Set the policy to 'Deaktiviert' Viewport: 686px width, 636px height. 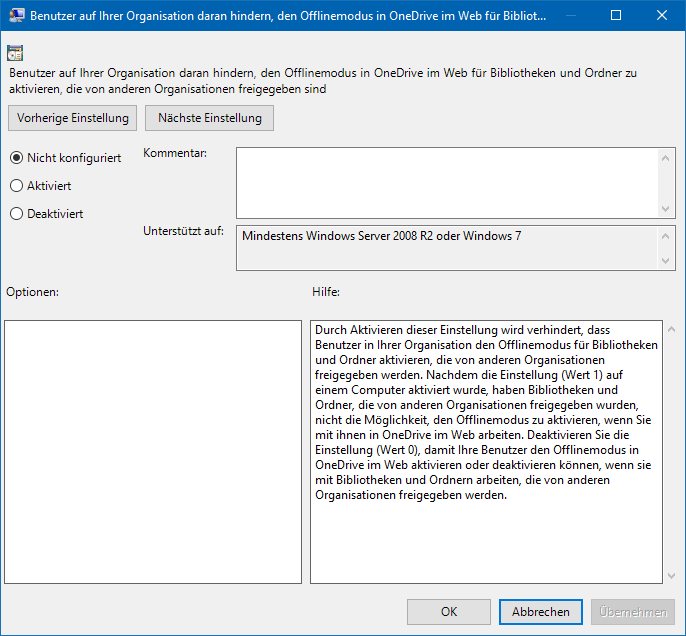click(x=16, y=214)
